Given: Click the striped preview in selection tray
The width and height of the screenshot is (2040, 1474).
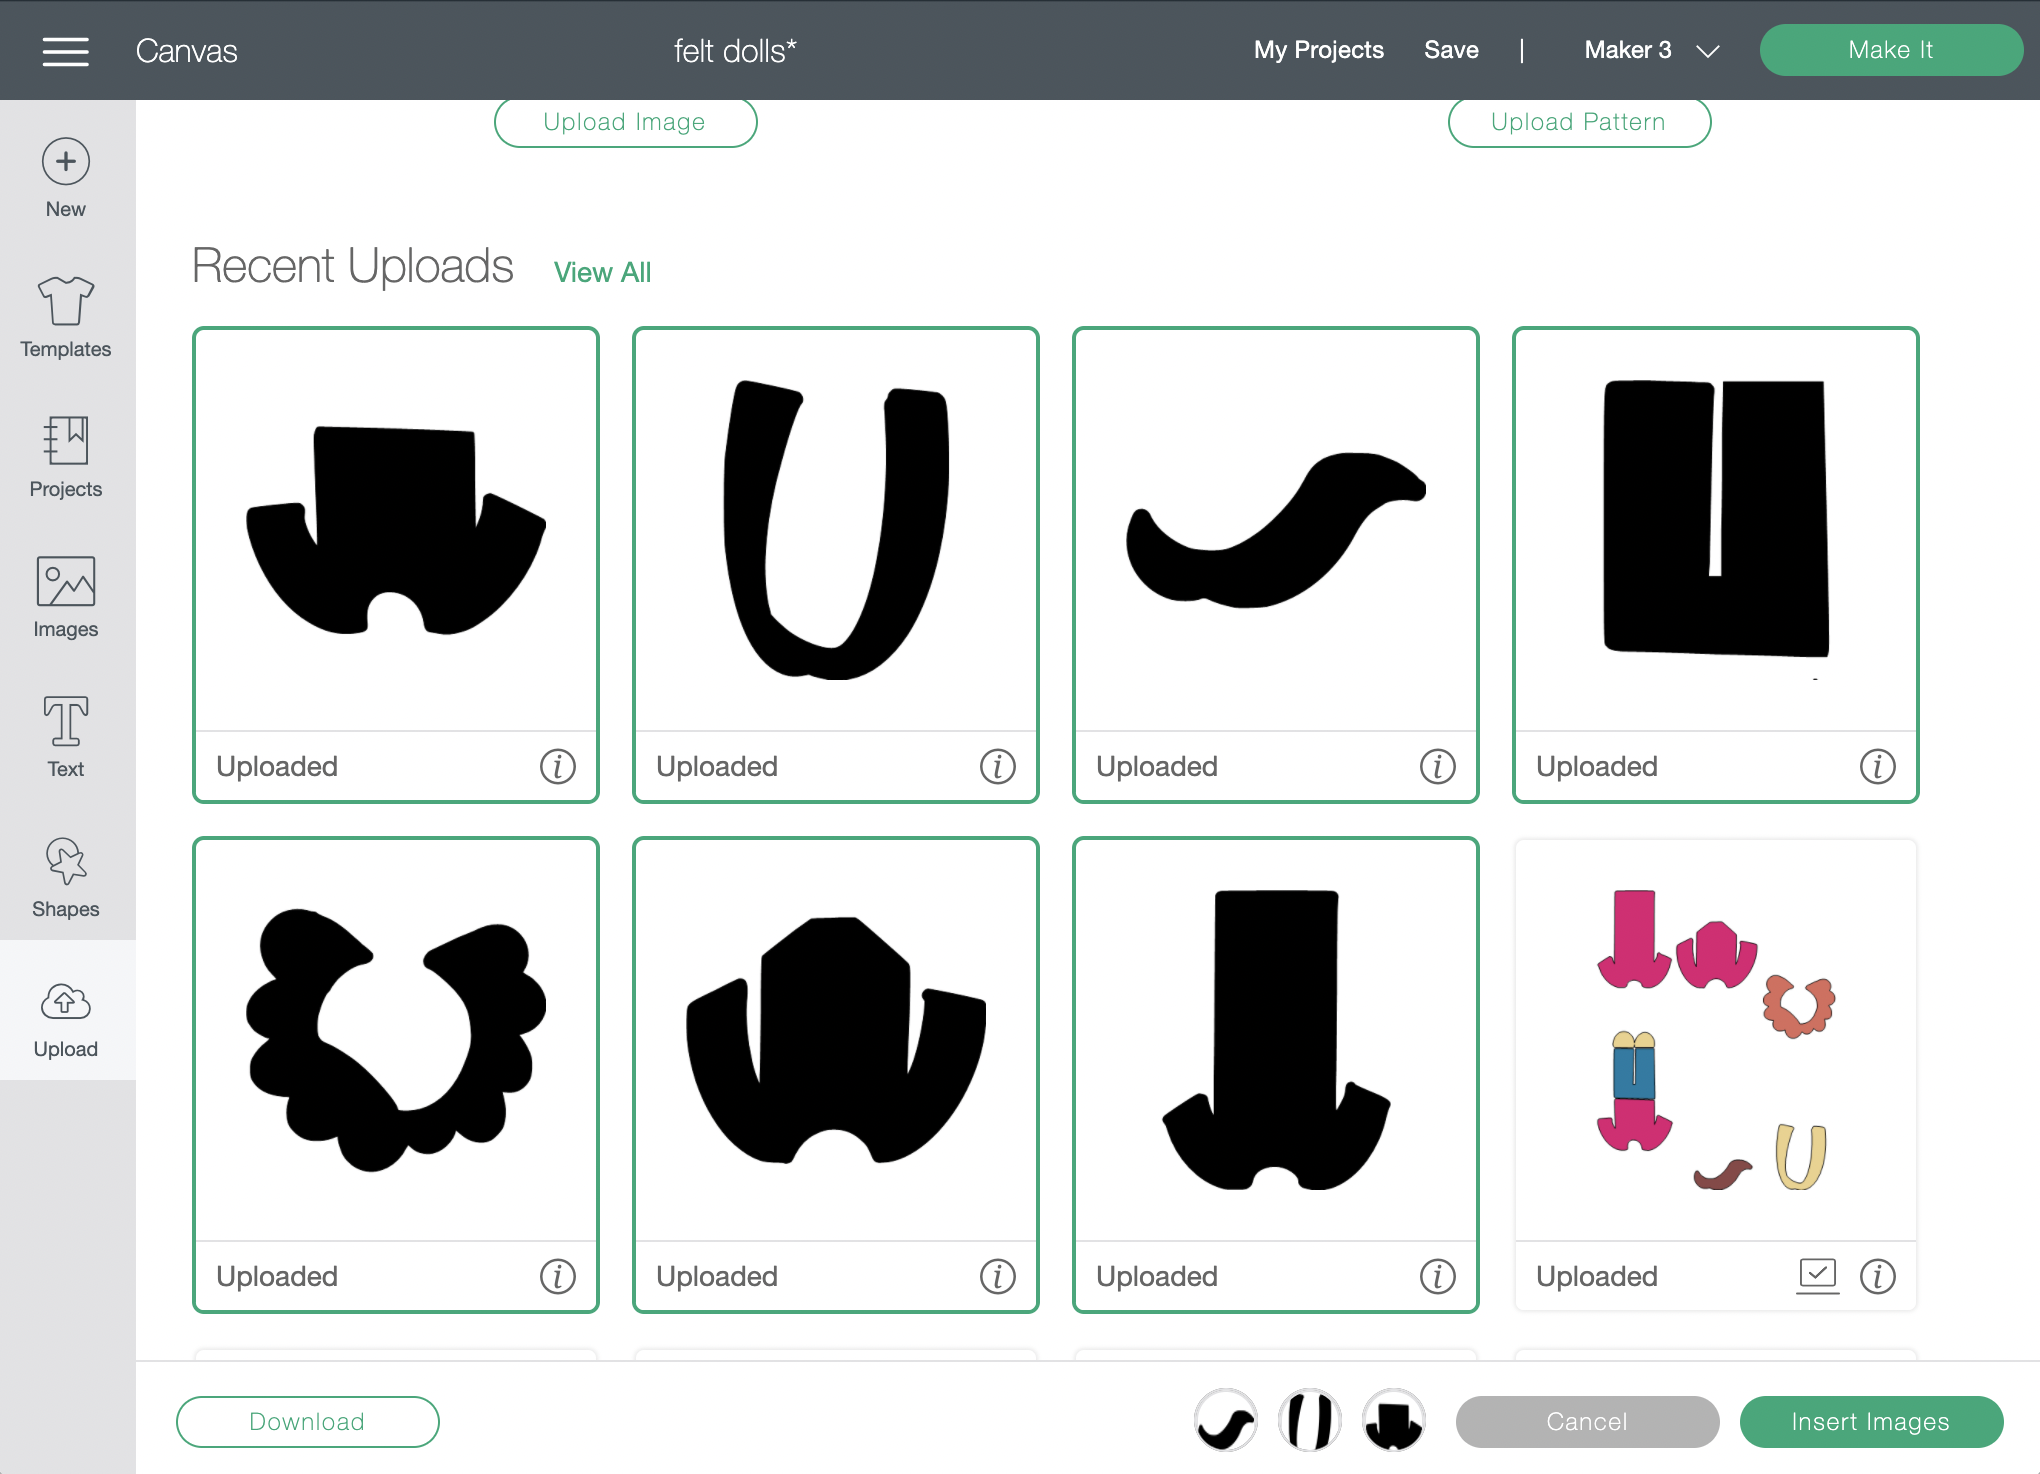Looking at the screenshot, I should (1310, 1420).
